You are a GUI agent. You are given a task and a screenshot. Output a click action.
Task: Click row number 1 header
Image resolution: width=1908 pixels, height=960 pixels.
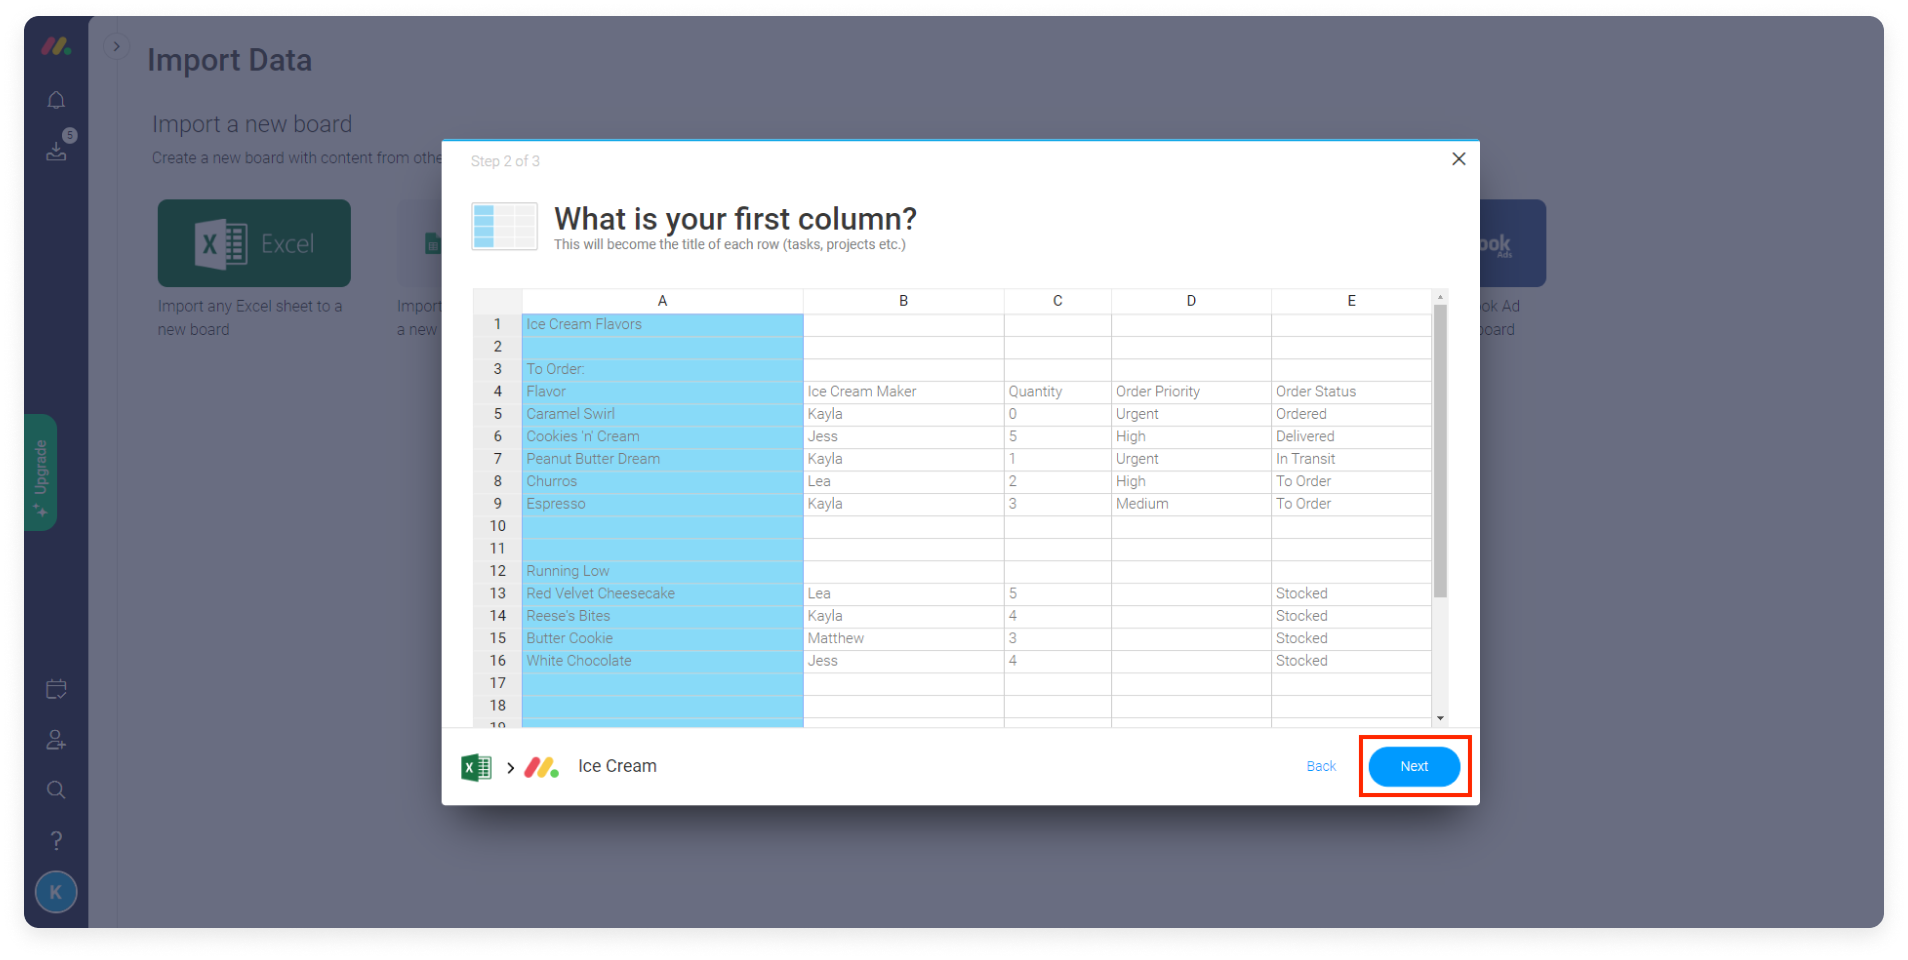click(x=497, y=324)
